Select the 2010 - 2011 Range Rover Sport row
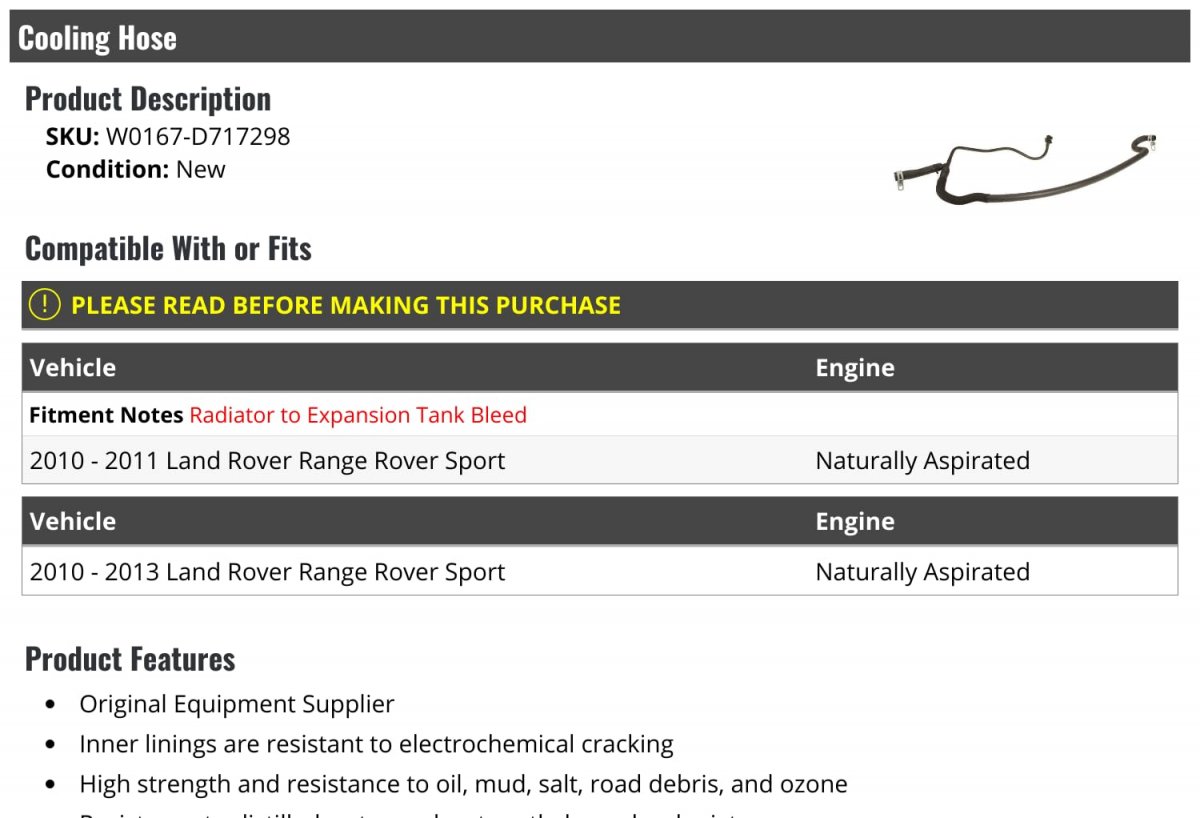 click(267, 461)
